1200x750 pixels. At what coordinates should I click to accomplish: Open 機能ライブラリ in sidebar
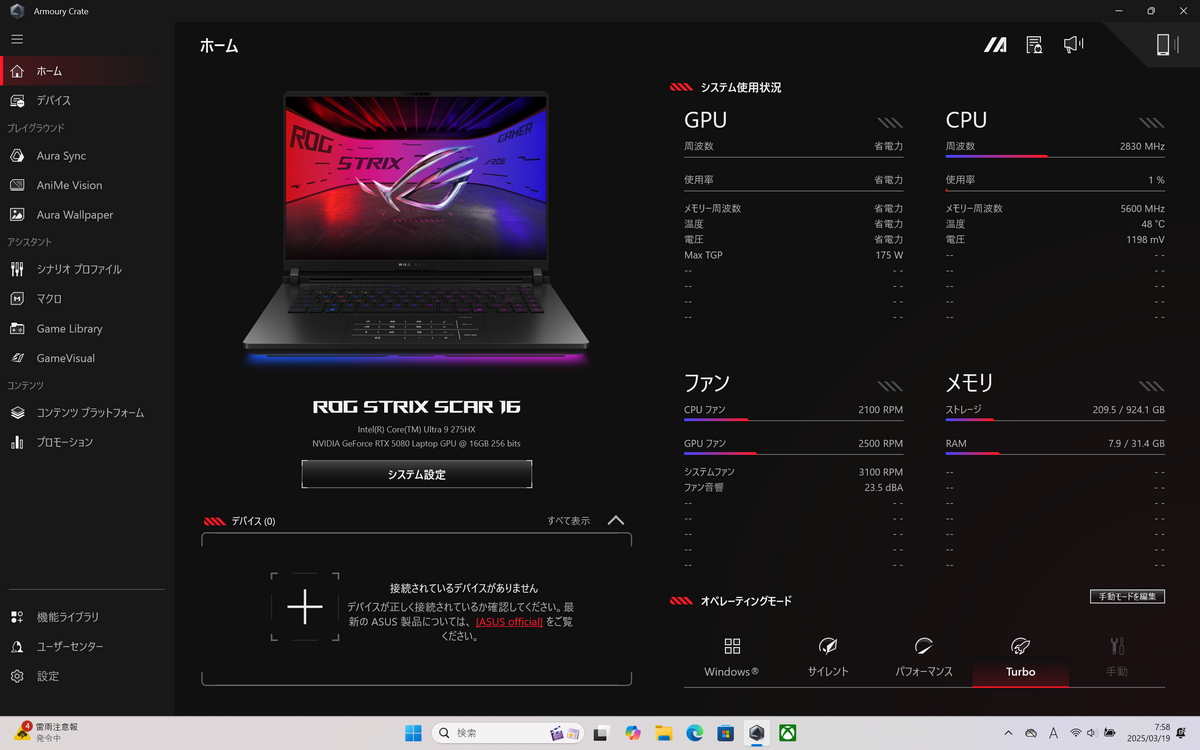coord(87,617)
